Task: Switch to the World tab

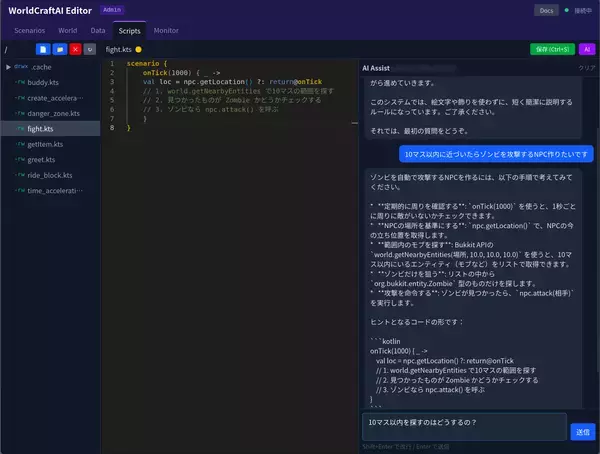Action: click(x=68, y=31)
